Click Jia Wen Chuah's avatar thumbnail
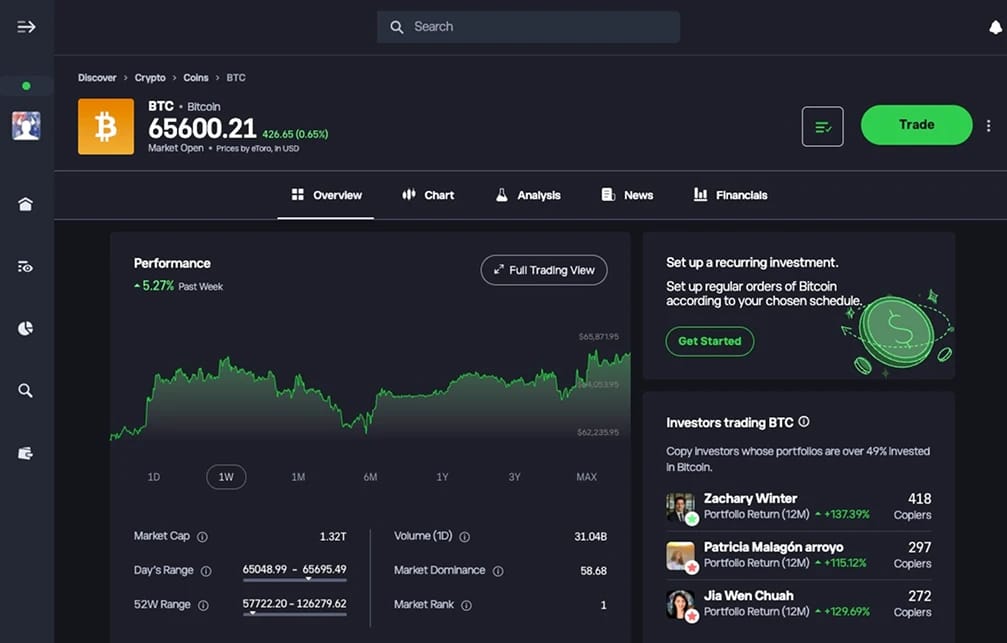 pos(681,605)
